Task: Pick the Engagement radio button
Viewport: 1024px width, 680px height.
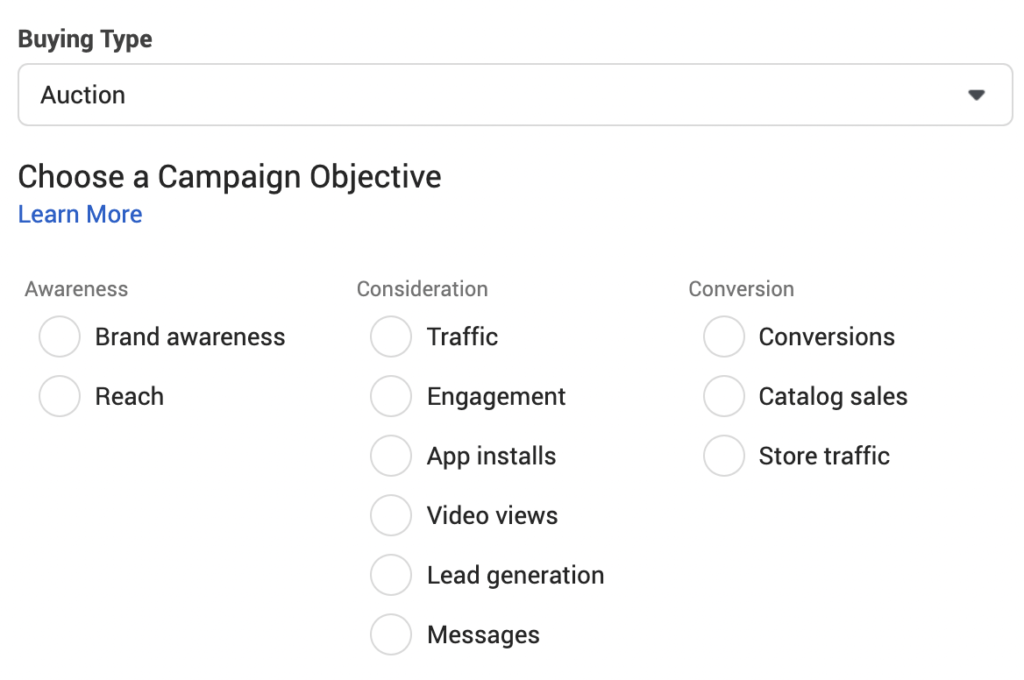Action: tap(391, 397)
